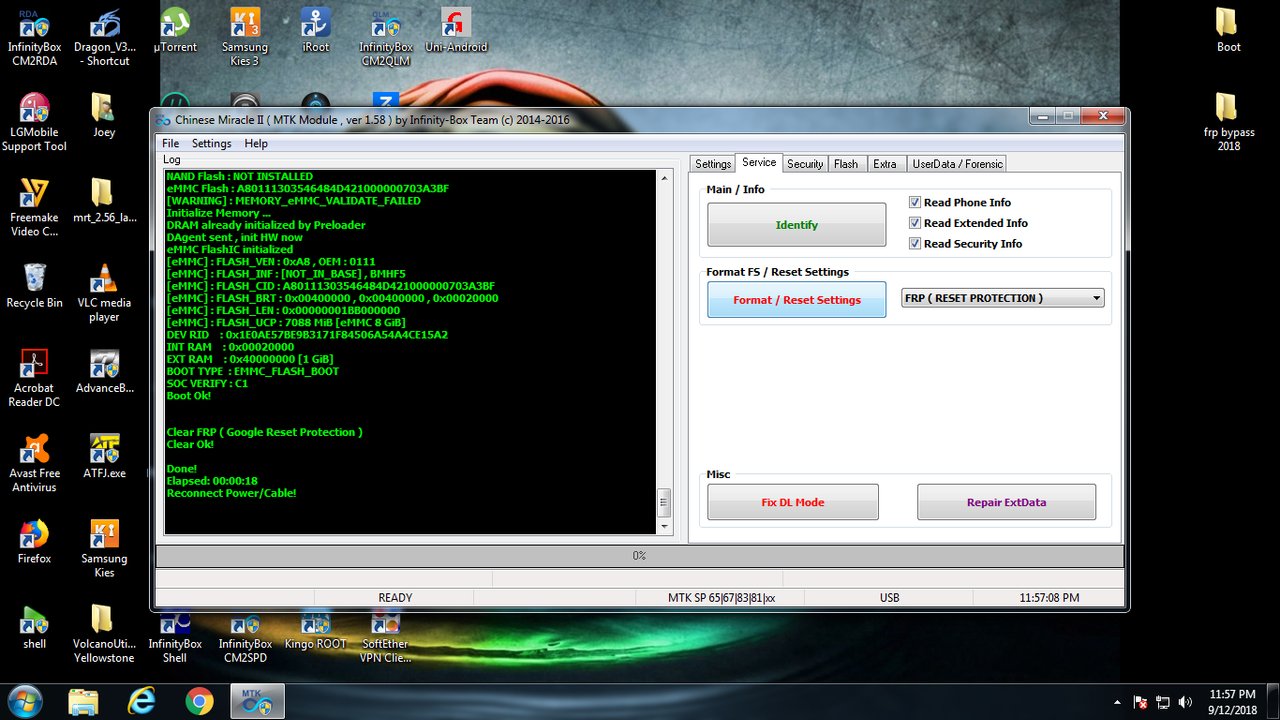
Task: Open shell desktop icon
Action: coord(34,627)
